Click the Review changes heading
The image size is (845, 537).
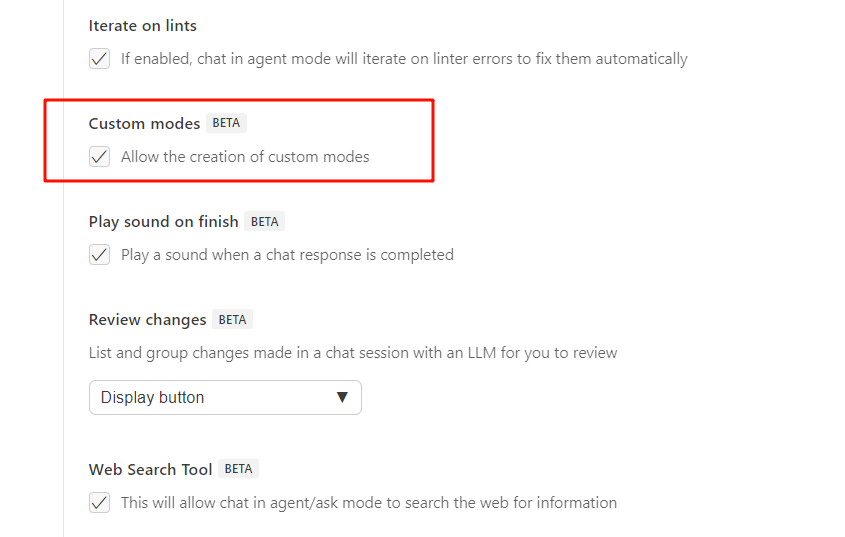(147, 320)
